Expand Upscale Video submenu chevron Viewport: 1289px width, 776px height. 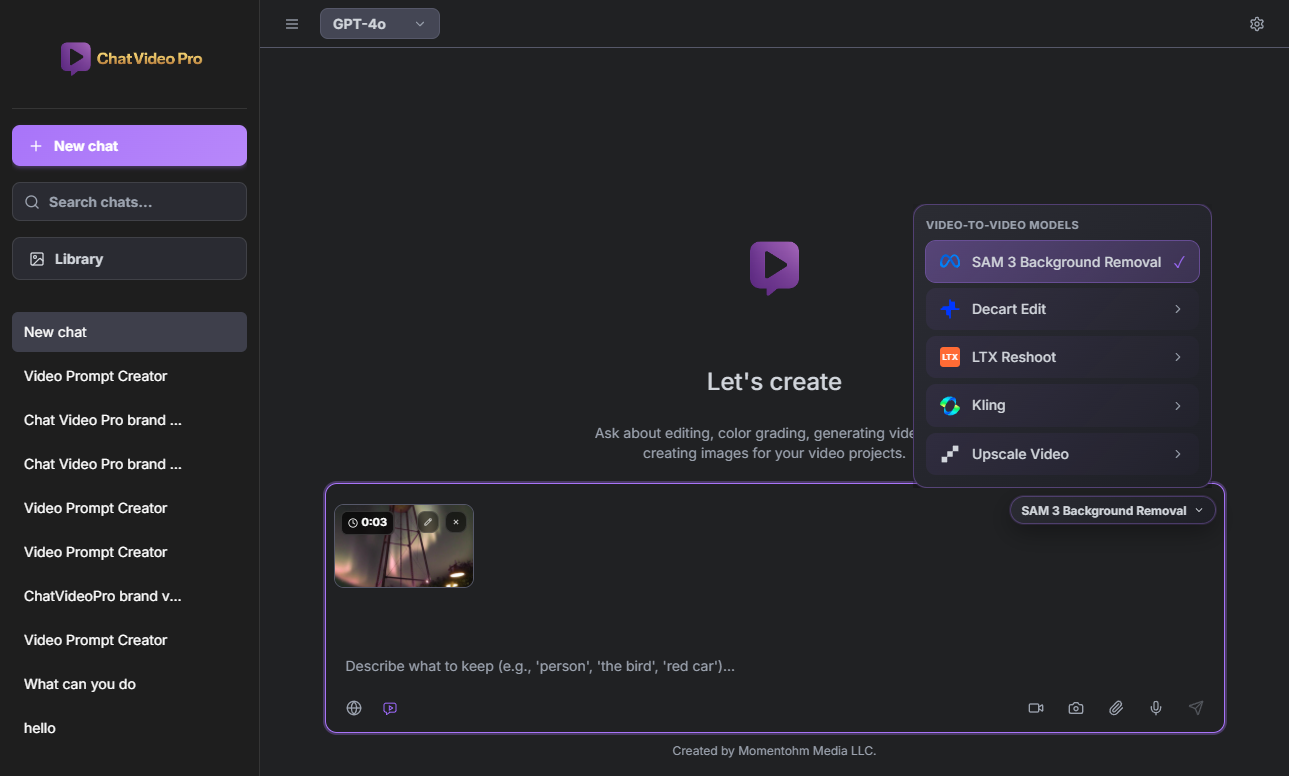(x=1178, y=454)
